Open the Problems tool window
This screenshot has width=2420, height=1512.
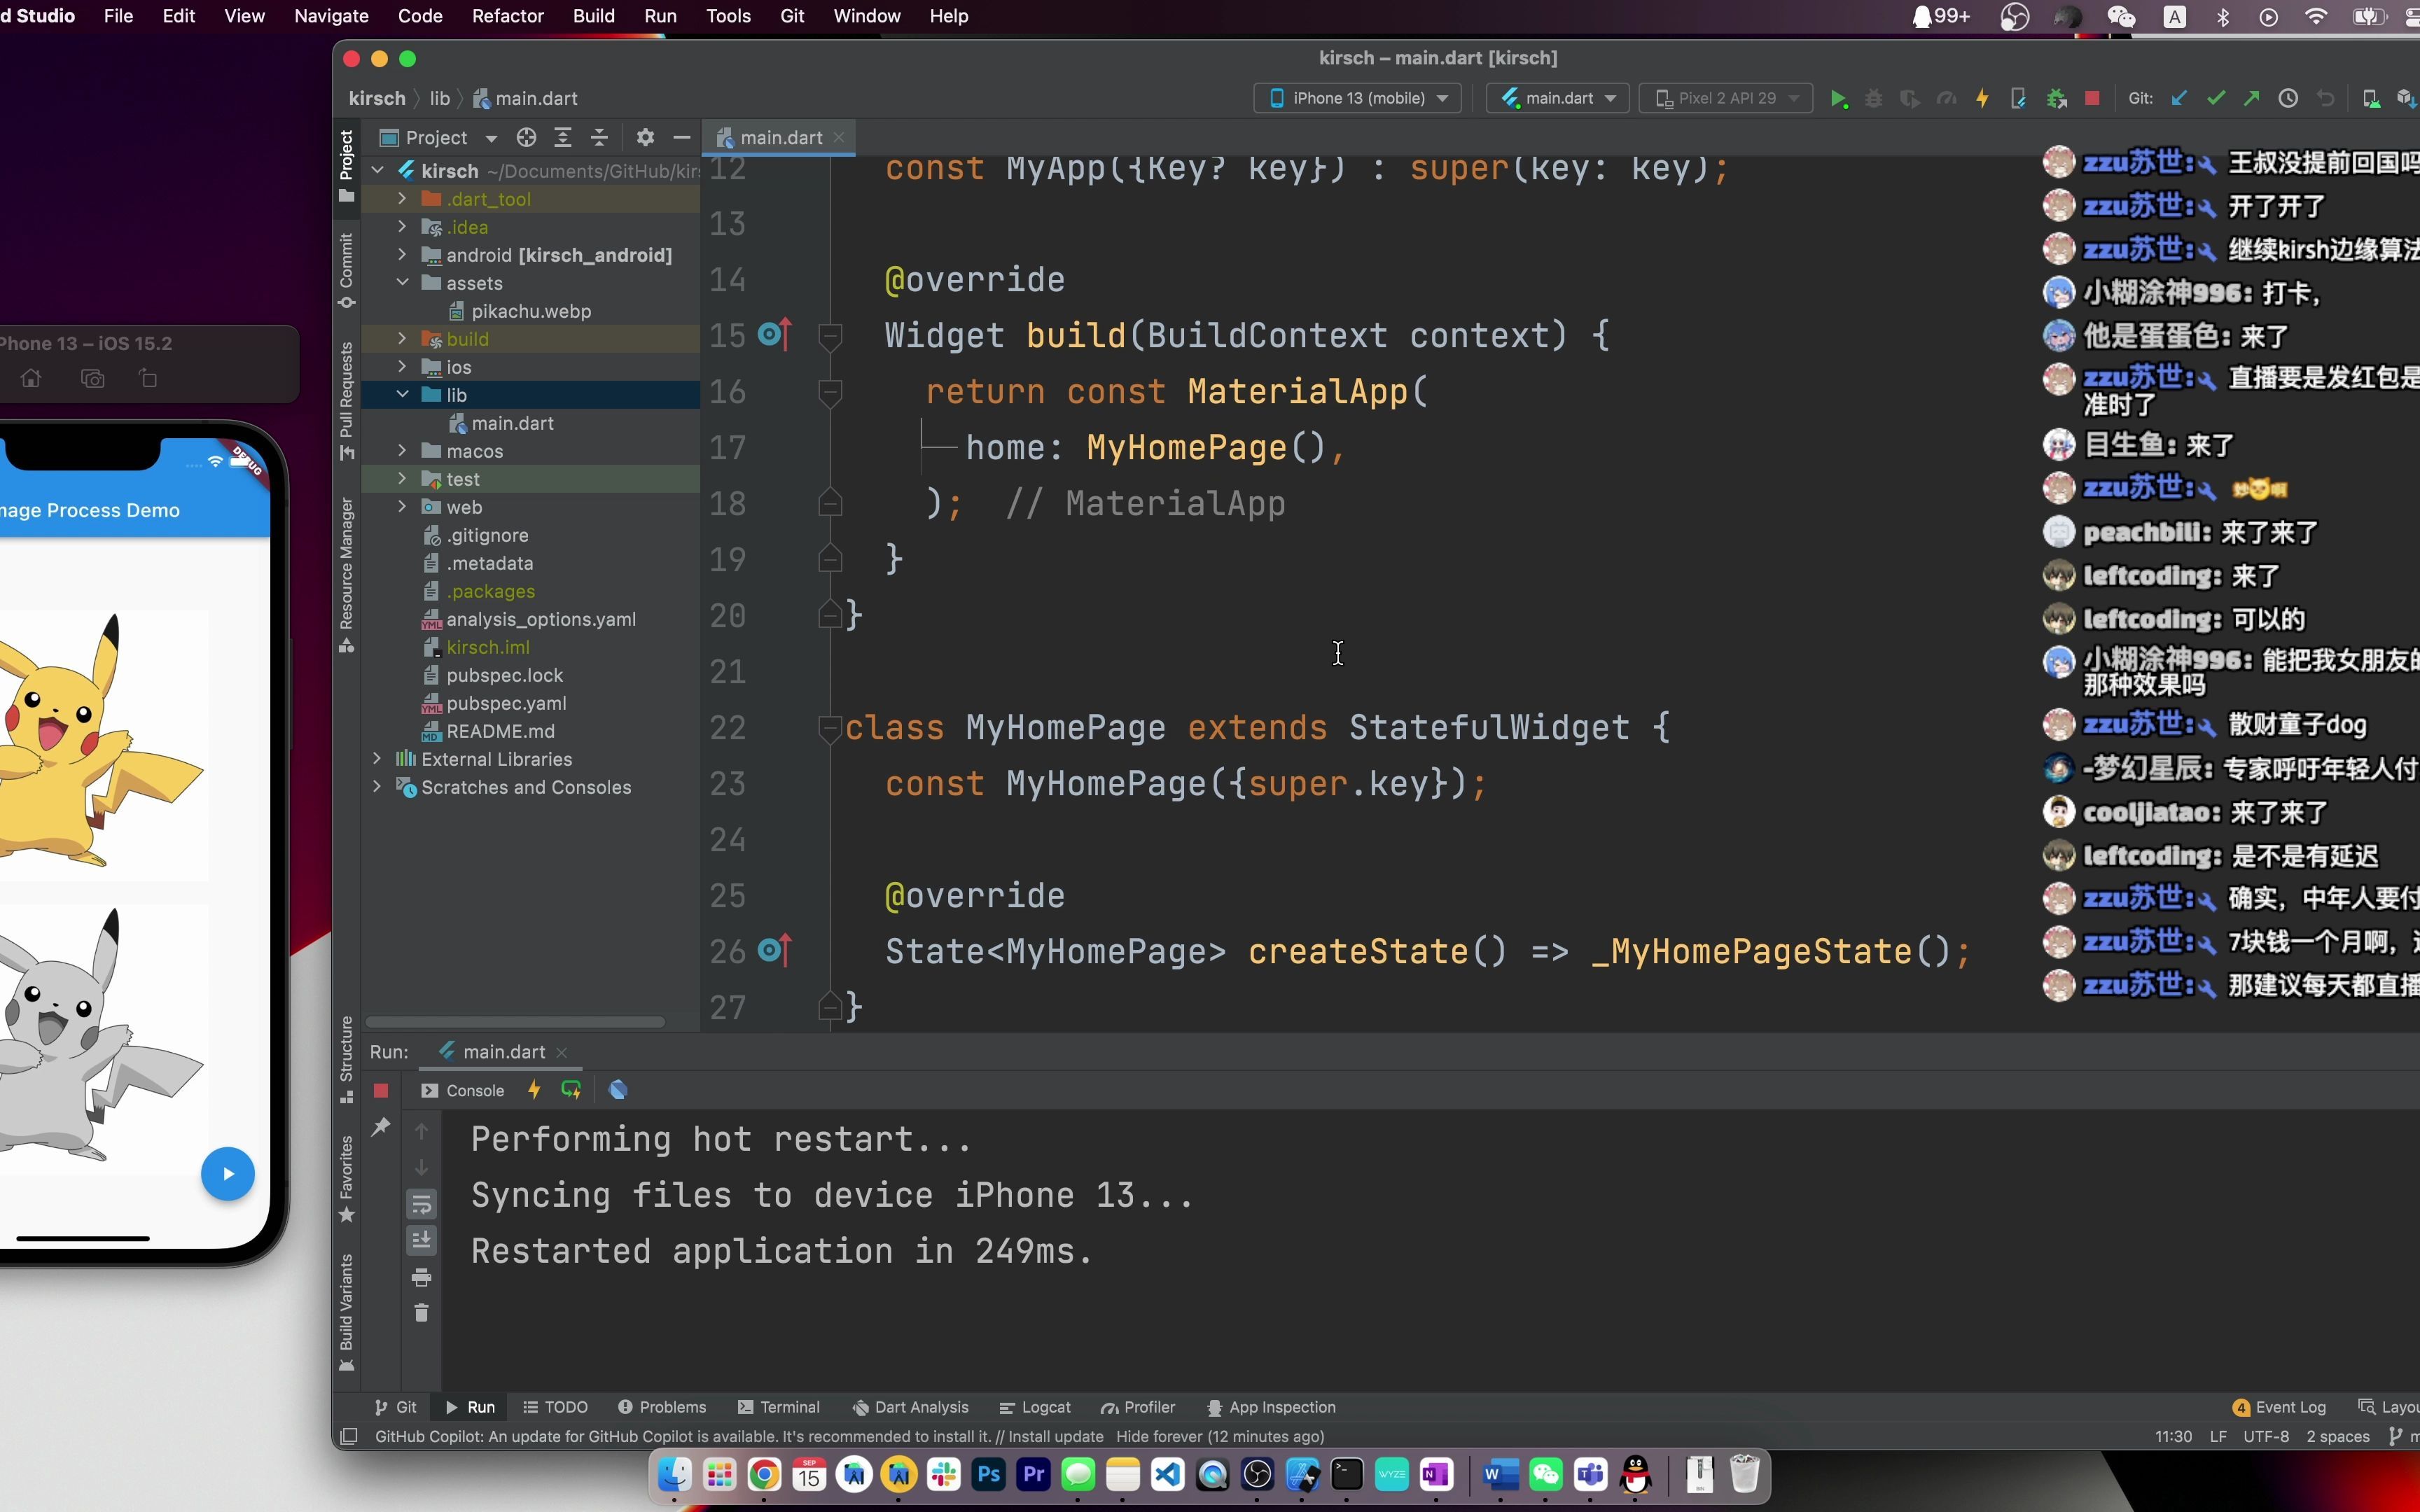pyautogui.click(x=662, y=1407)
